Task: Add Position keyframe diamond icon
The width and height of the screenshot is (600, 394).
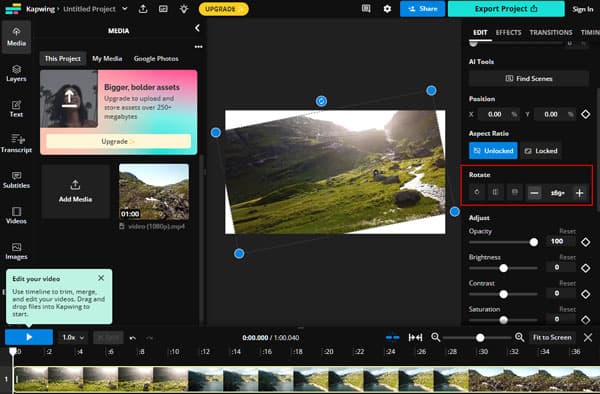Action: pyautogui.click(x=585, y=114)
